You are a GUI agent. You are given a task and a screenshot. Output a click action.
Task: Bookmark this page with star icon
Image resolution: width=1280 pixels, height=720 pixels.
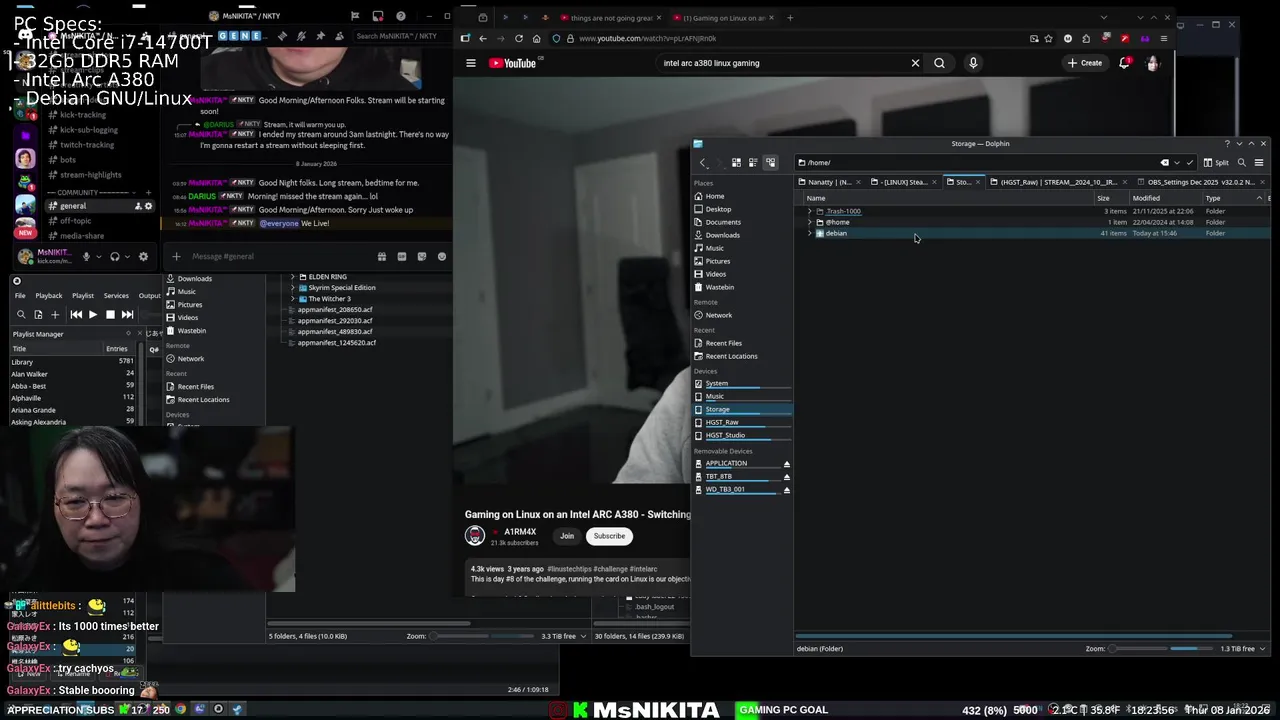click(1048, 38)
